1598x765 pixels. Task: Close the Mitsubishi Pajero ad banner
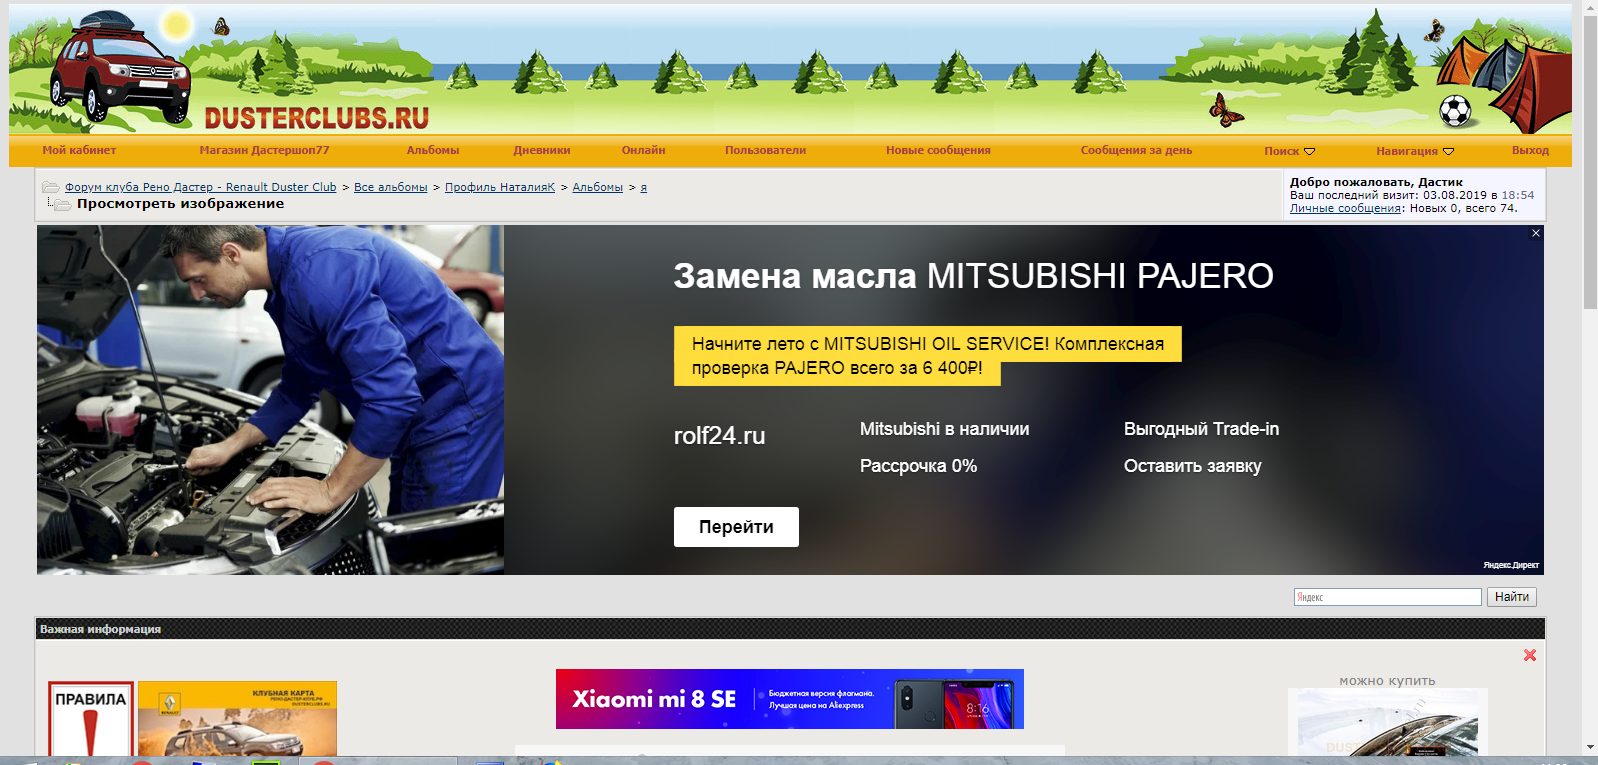coord(1536,233)
